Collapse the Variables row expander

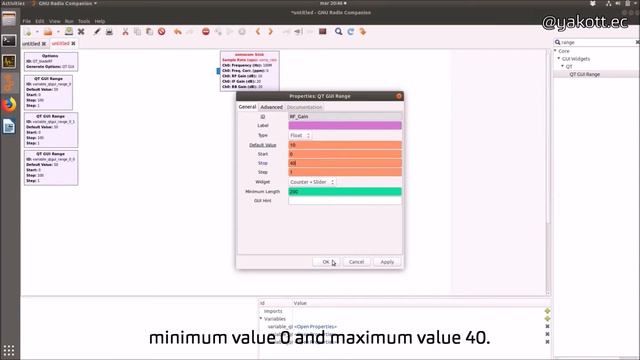(261, 318)
